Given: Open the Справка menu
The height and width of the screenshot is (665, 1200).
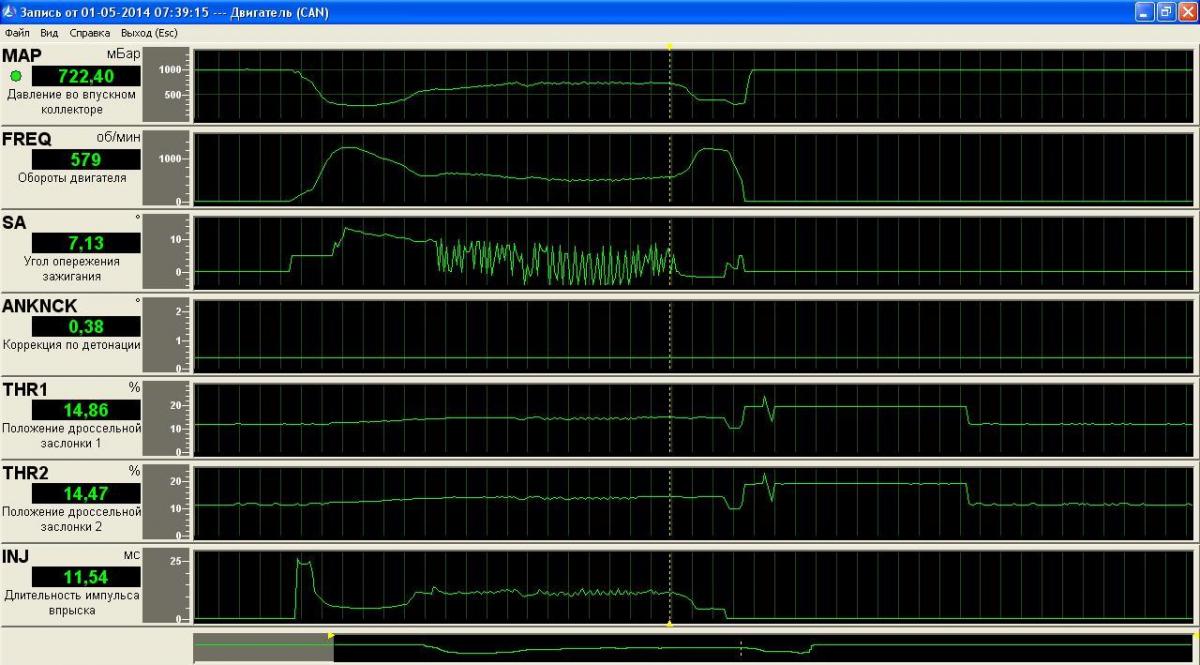Looking at the screenshot, I should point(90,33).
